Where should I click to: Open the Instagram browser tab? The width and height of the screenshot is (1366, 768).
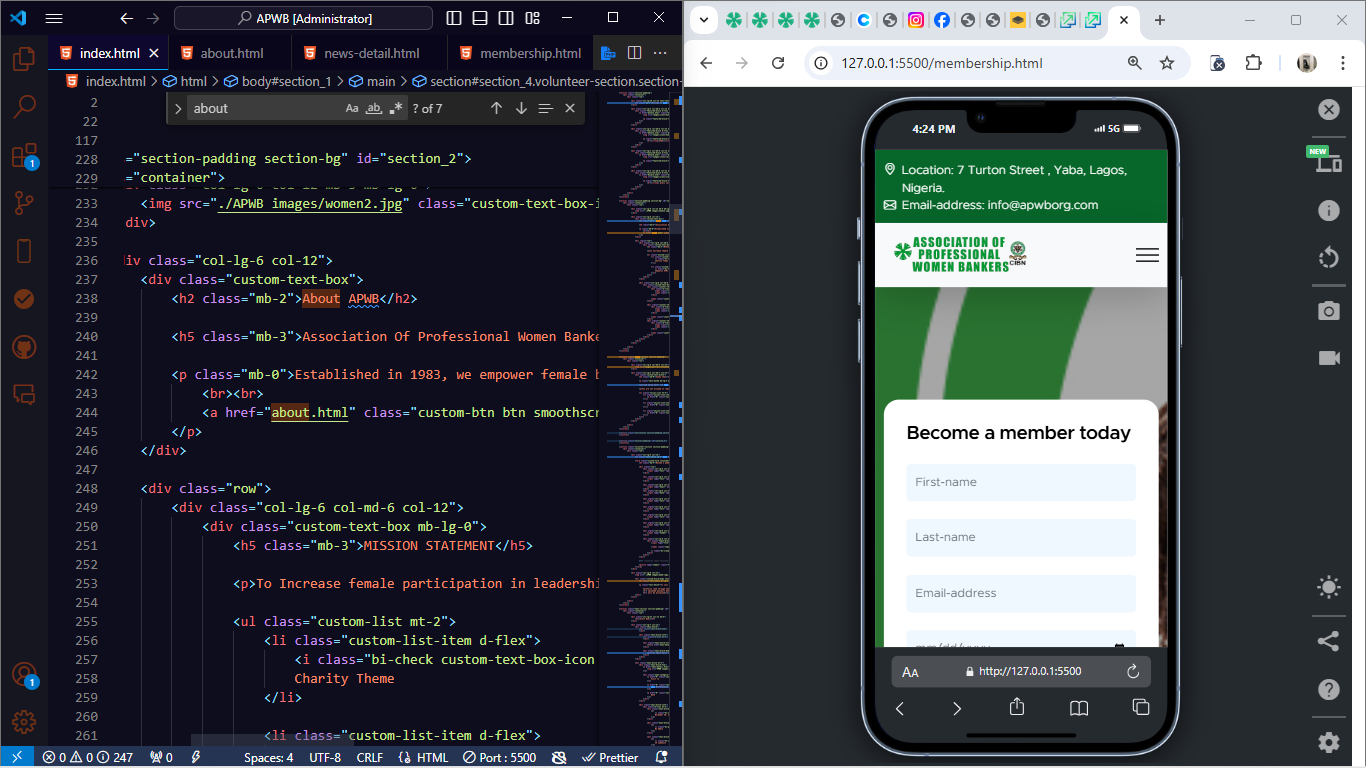click(x=915, y=20)
